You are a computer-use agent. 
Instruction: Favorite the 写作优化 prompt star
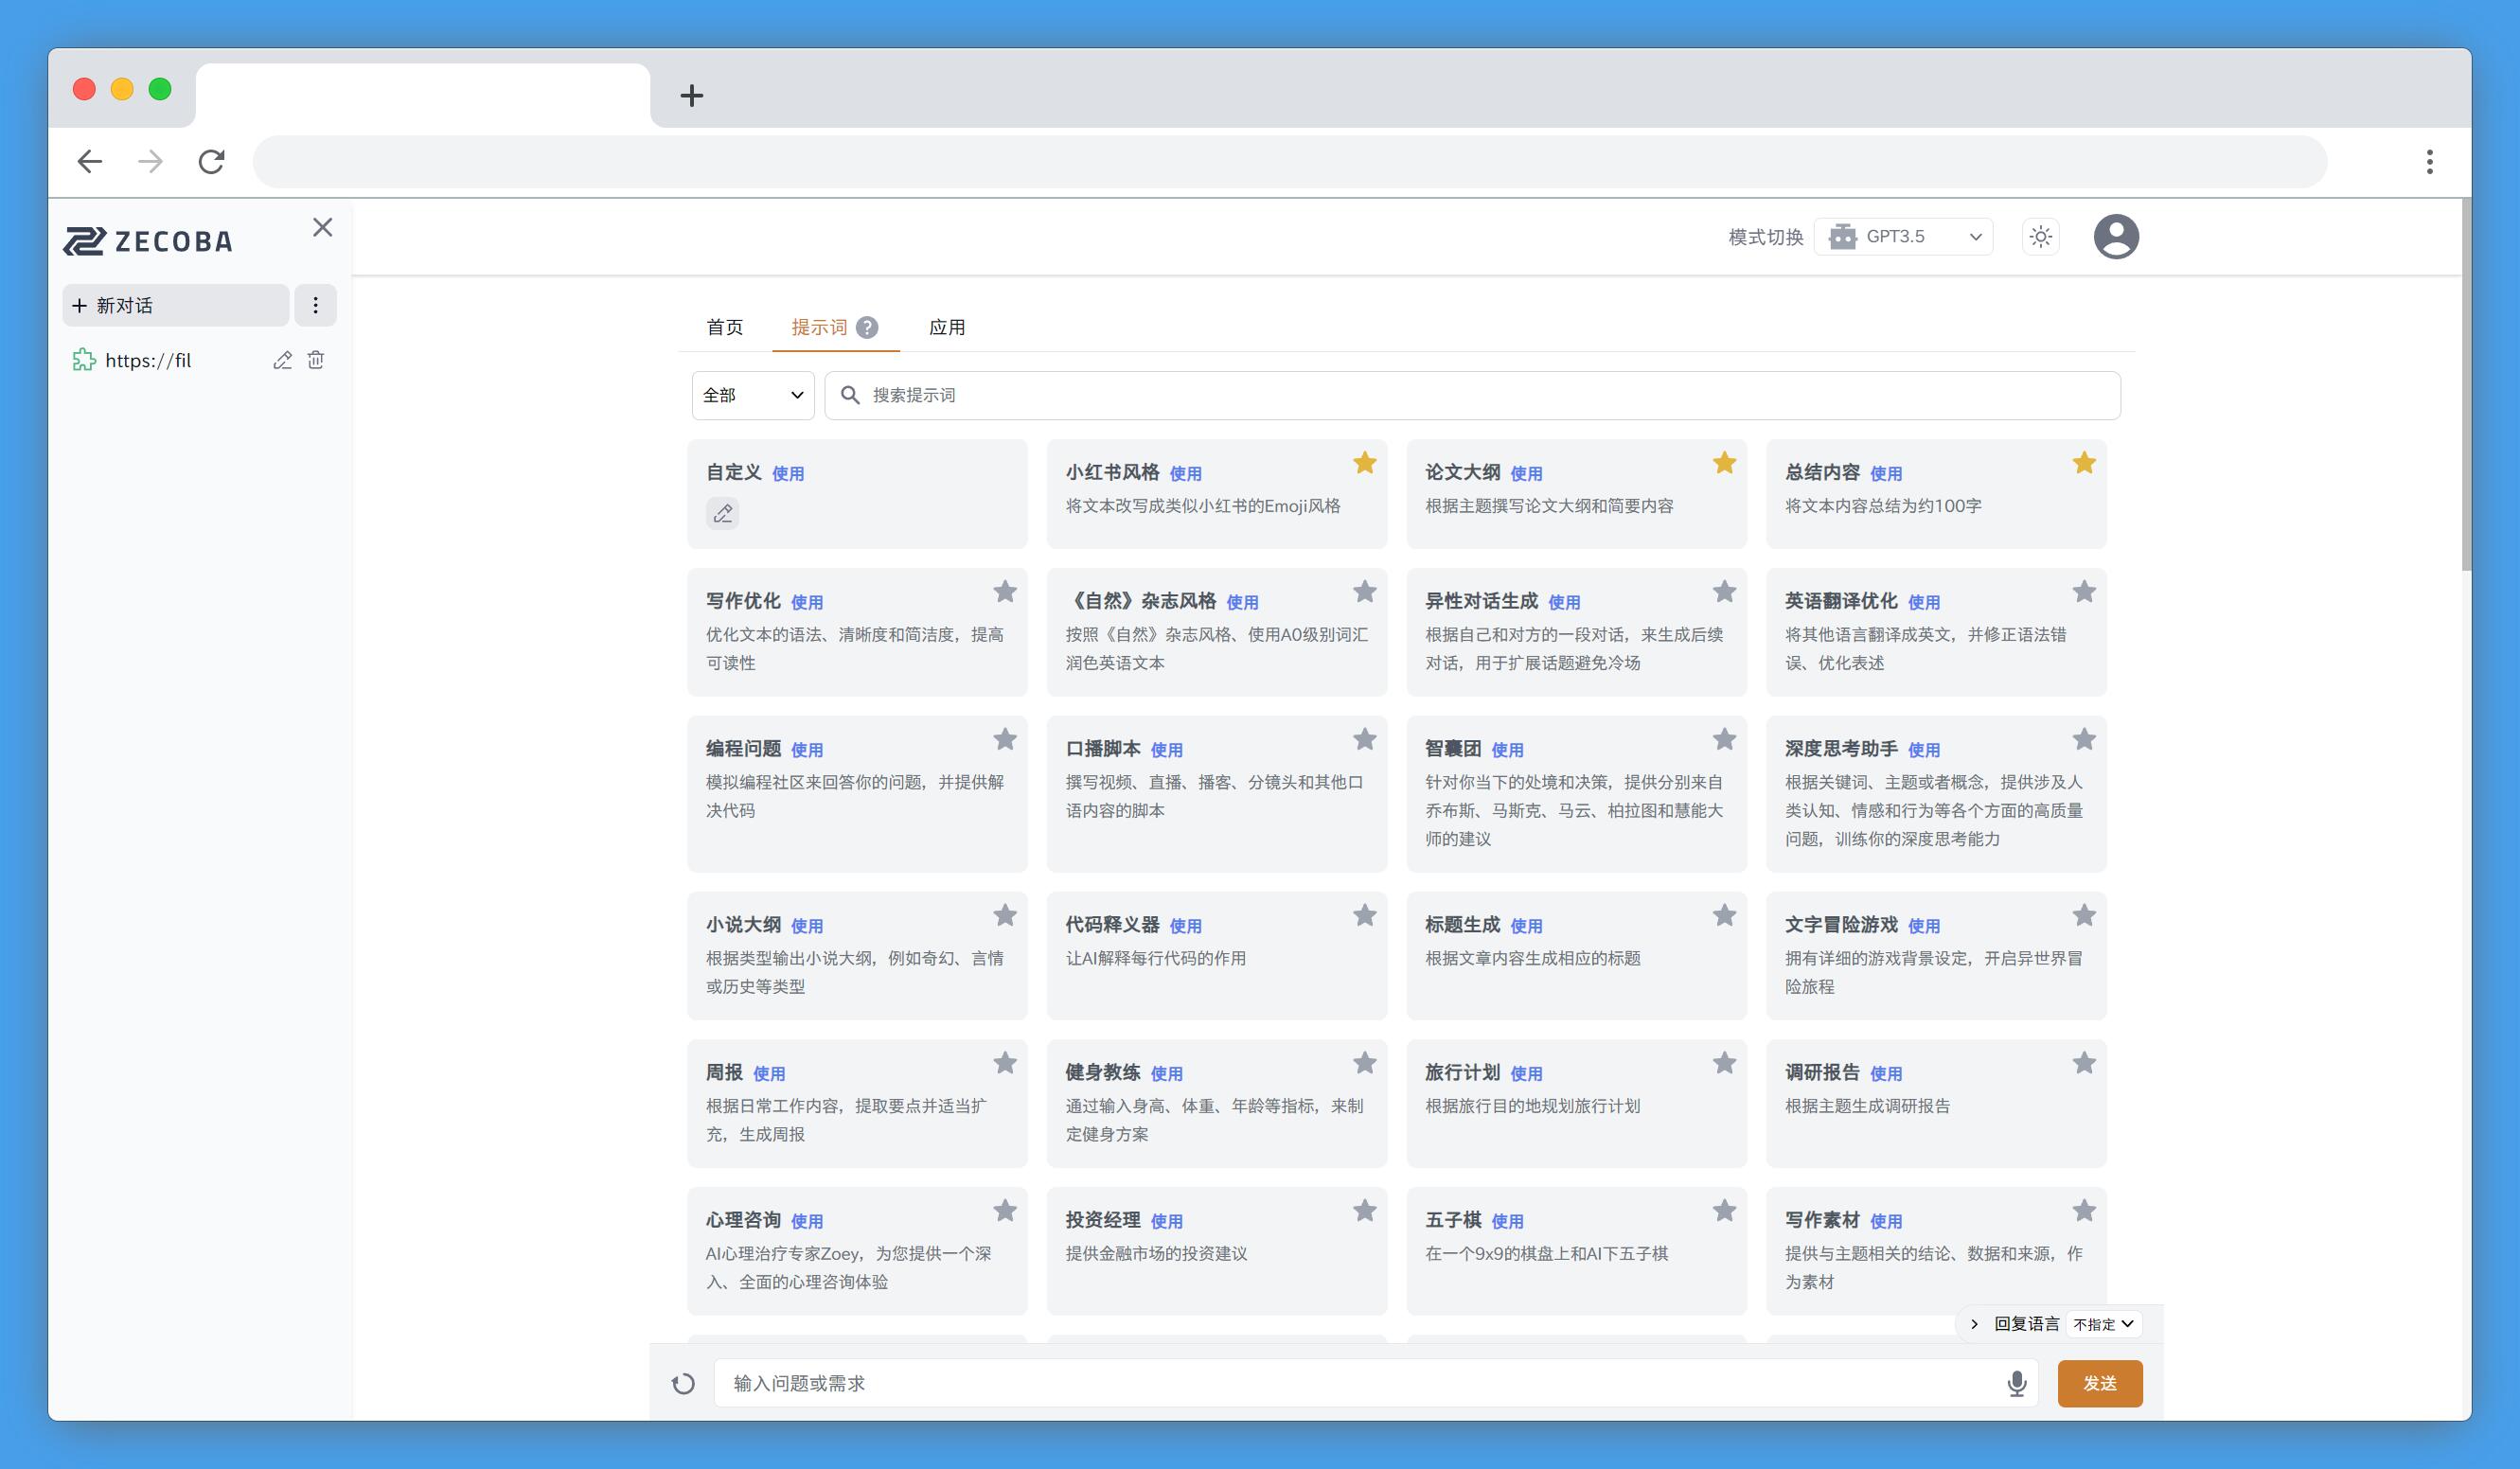pyautogui.click(x=1004, y=592)
